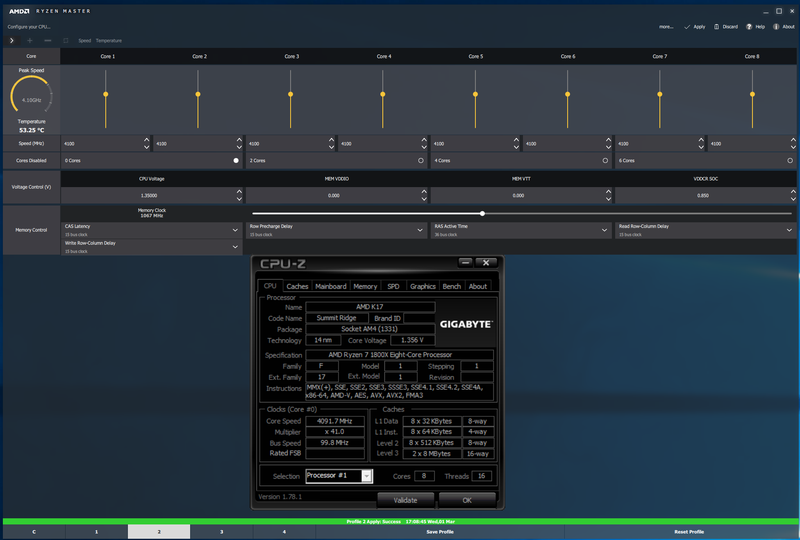Click the Apply checkmark icon
Image resolution: width=800 pixels, height=540 pixels.
pos(687,27)
